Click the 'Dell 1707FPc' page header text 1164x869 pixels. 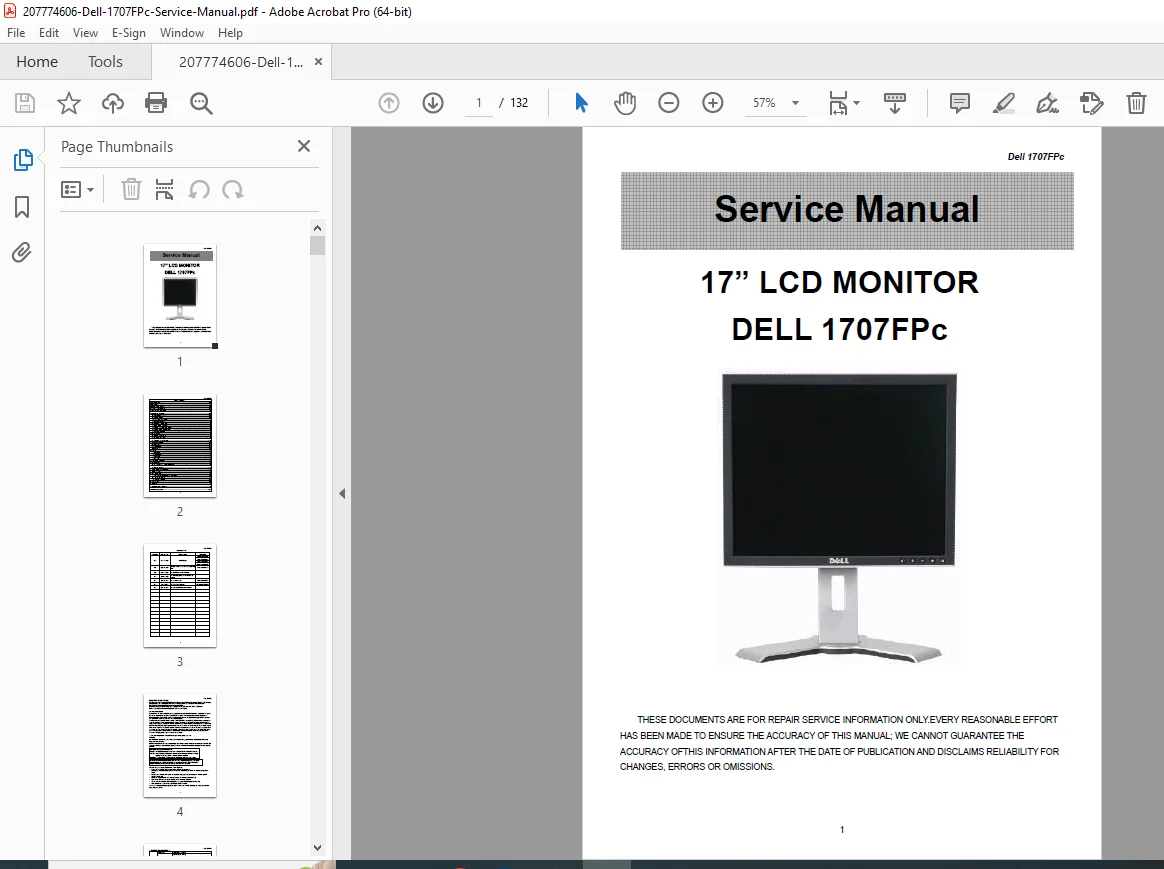click(x=1036, y=157)
